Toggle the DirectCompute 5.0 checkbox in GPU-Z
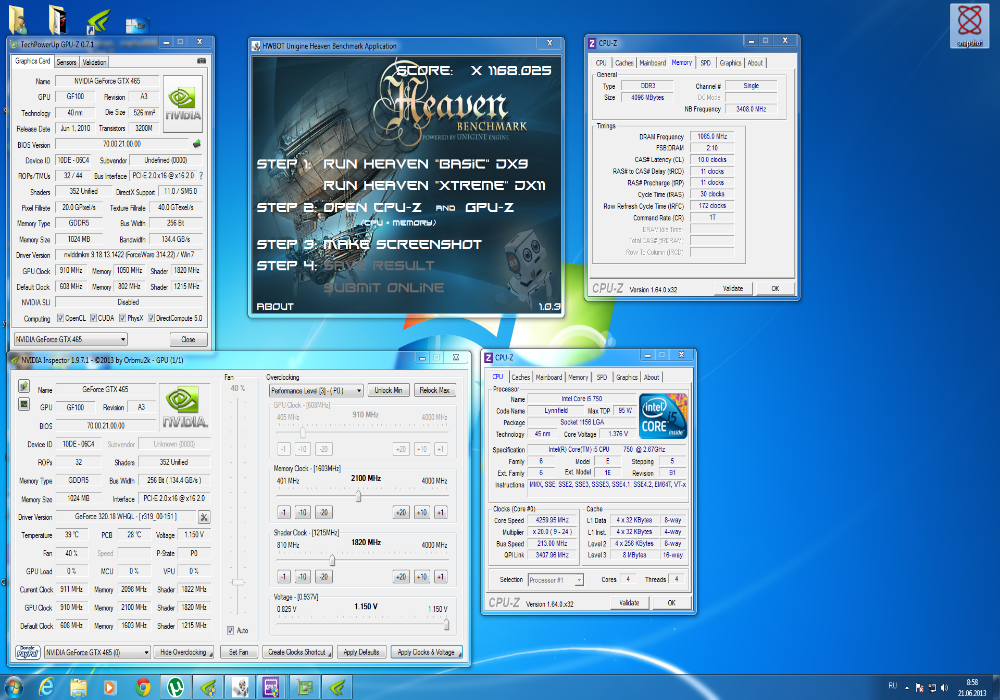The height and width of the screenshot is (700, 1000). coord(152,318)
